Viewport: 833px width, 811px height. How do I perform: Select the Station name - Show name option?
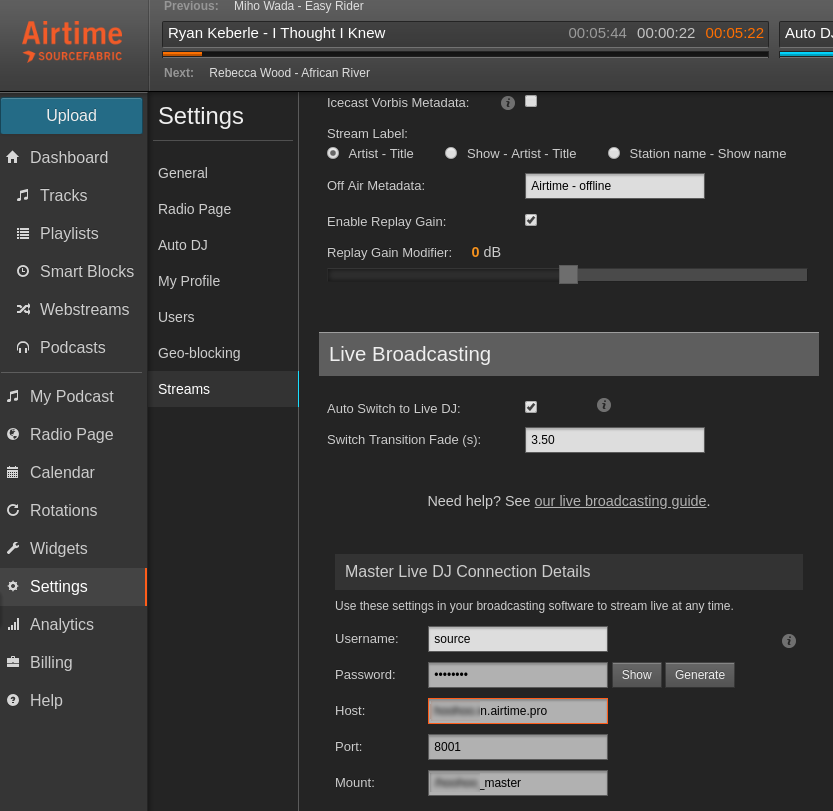[613, 153]
